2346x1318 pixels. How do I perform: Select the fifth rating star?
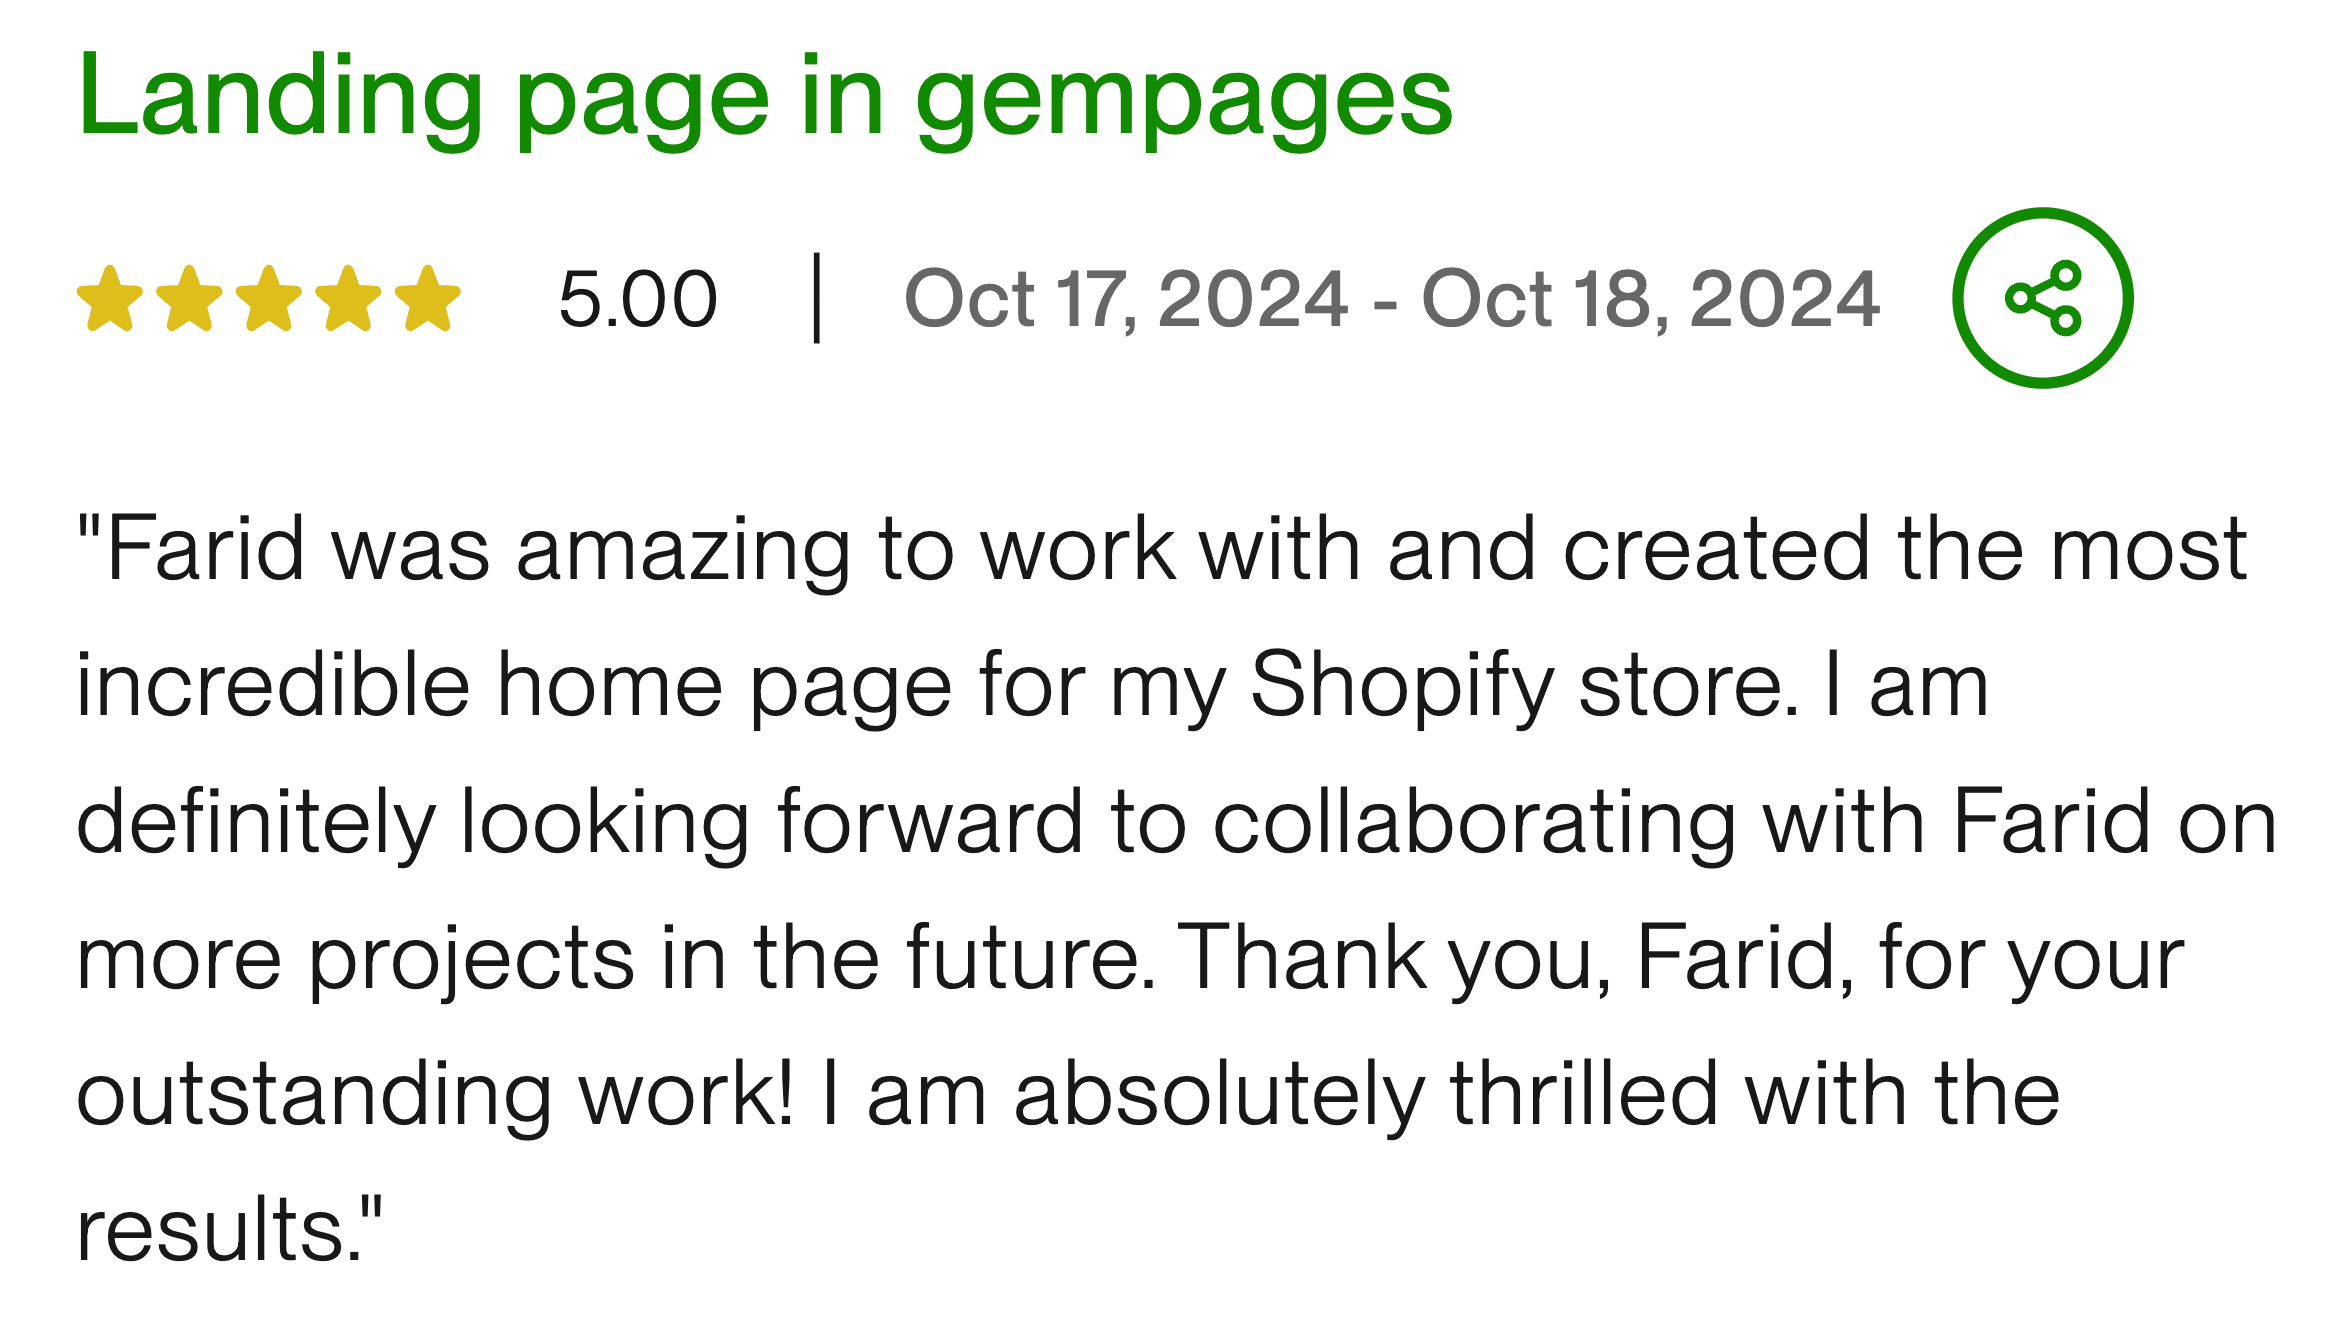427,298
